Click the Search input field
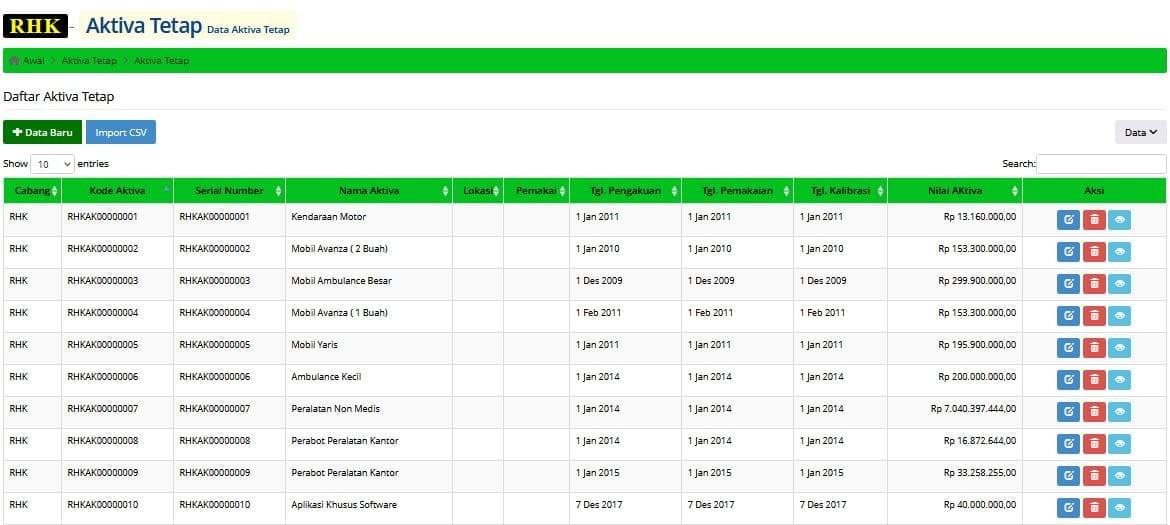 (1100, 164)
